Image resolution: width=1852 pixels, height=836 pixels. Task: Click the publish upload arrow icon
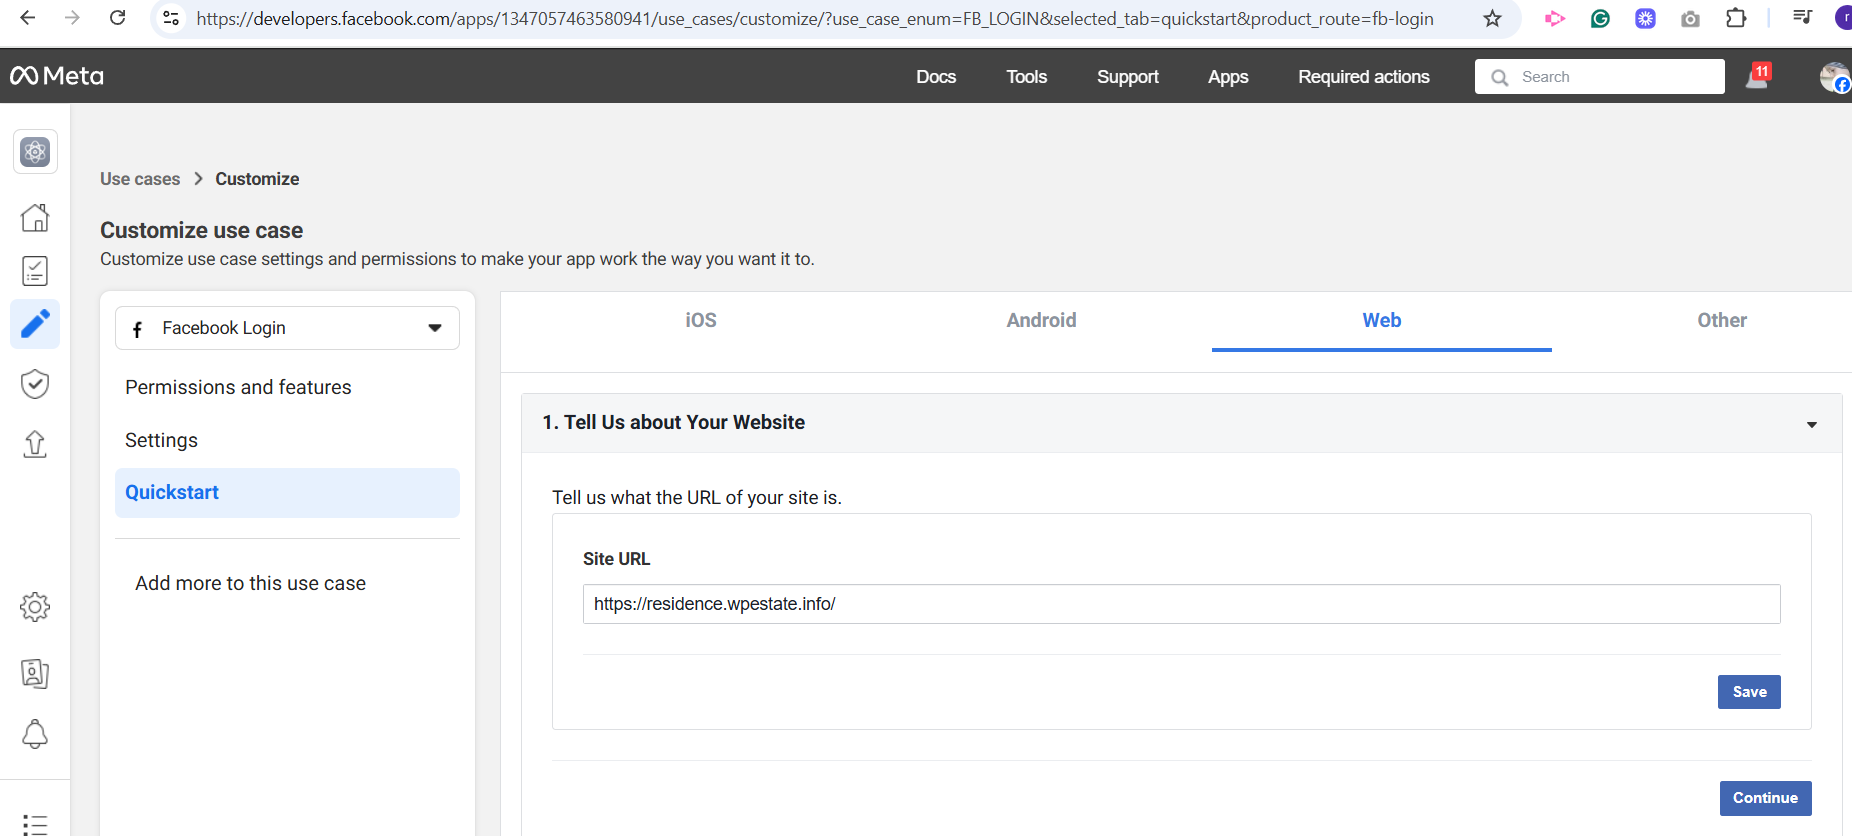click(x=35, y=443)
